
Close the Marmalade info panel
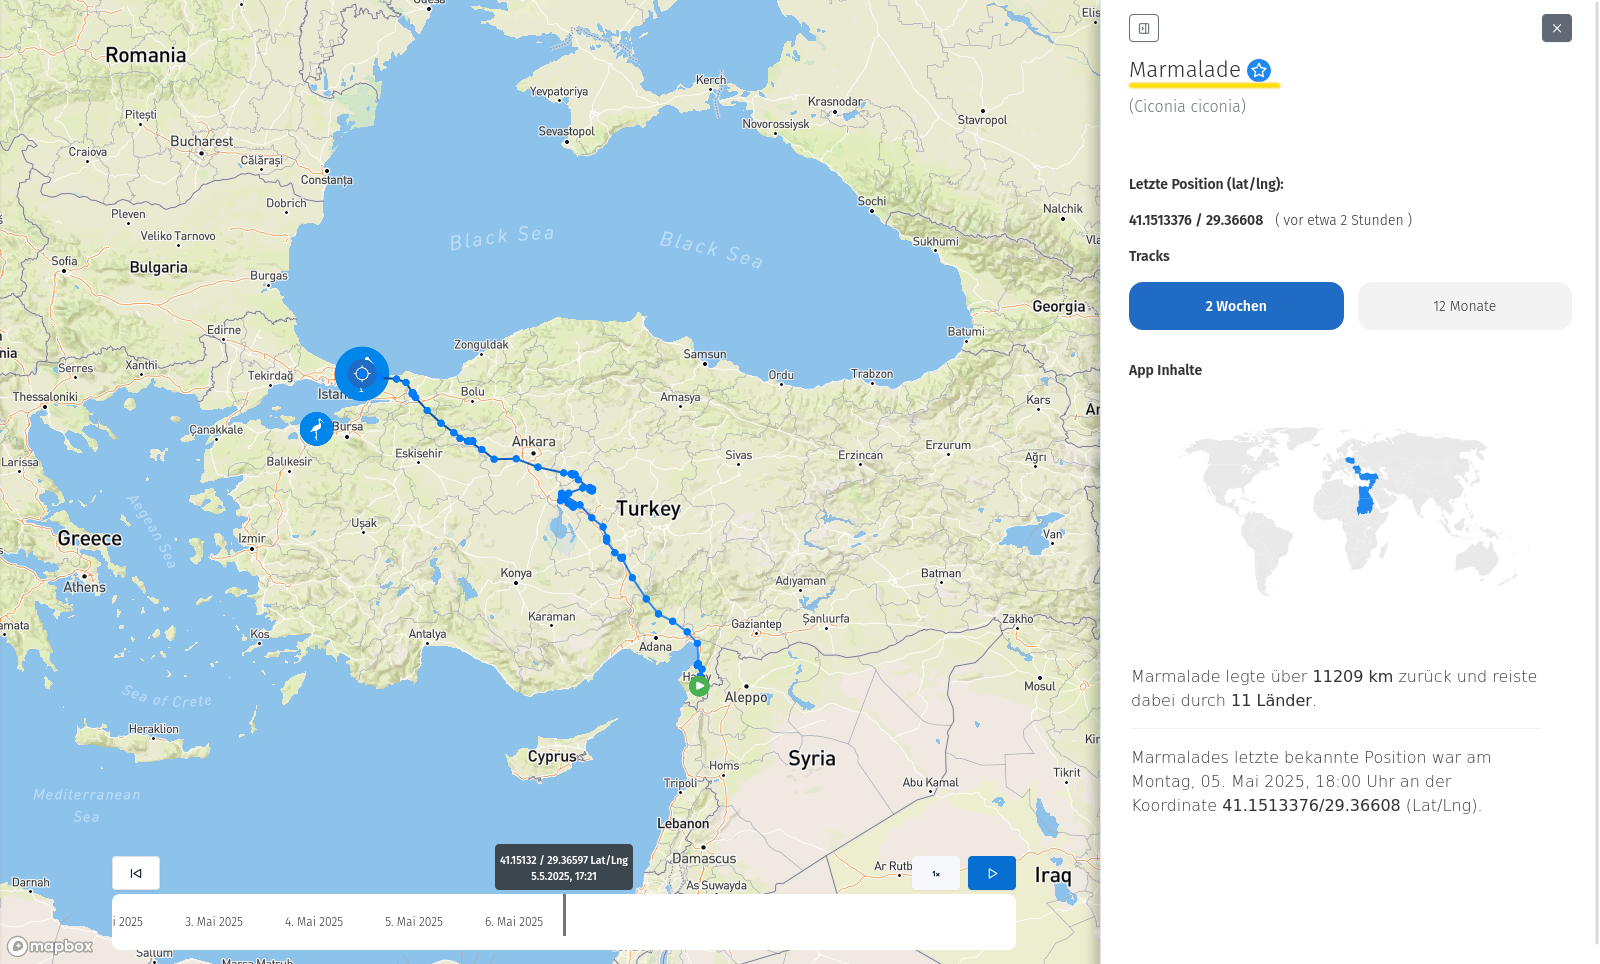tap(1556, 28)
